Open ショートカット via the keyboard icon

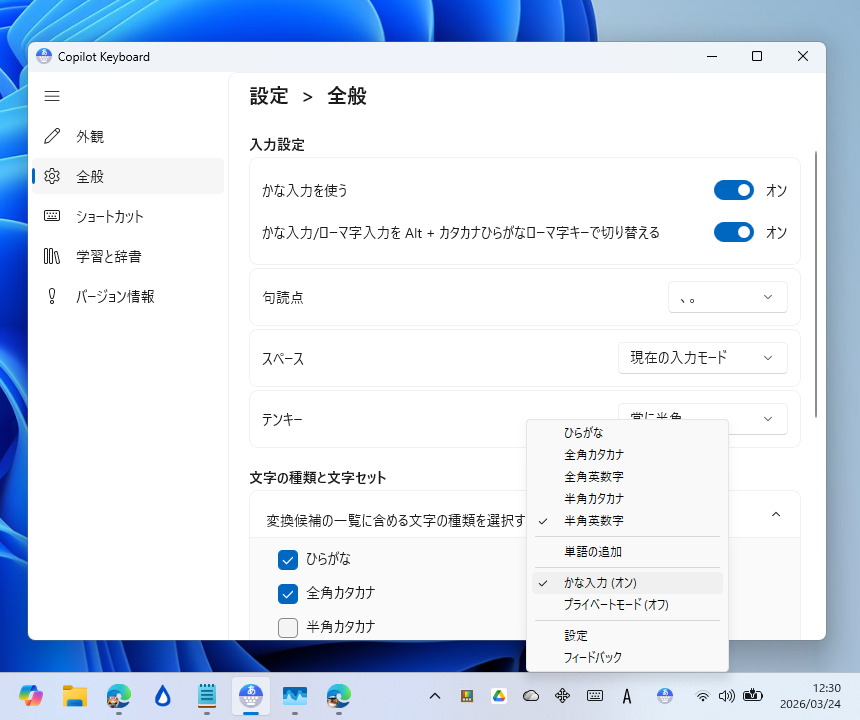(x=52, y=216)
